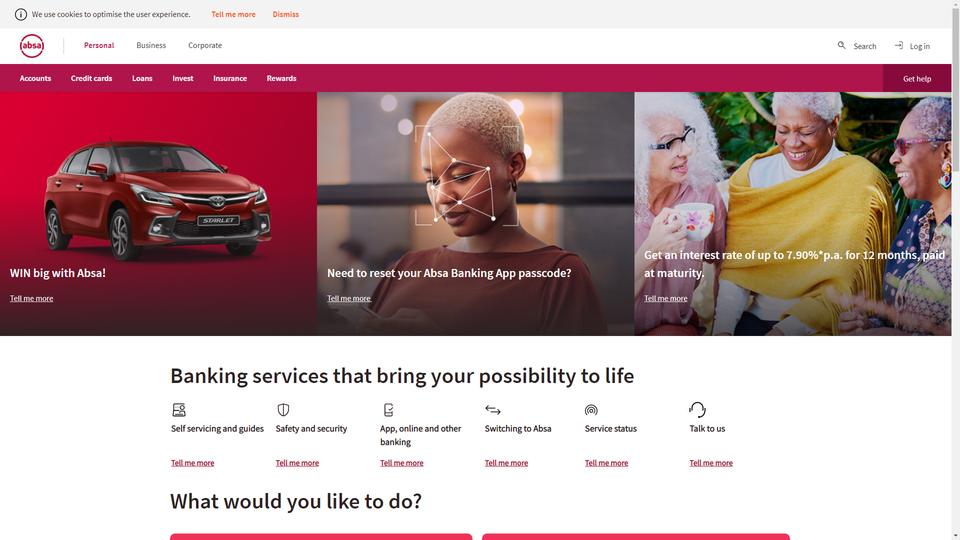Open the Insurance navigation menu
The height and width of the screenshot is (540, 960).
230,78
